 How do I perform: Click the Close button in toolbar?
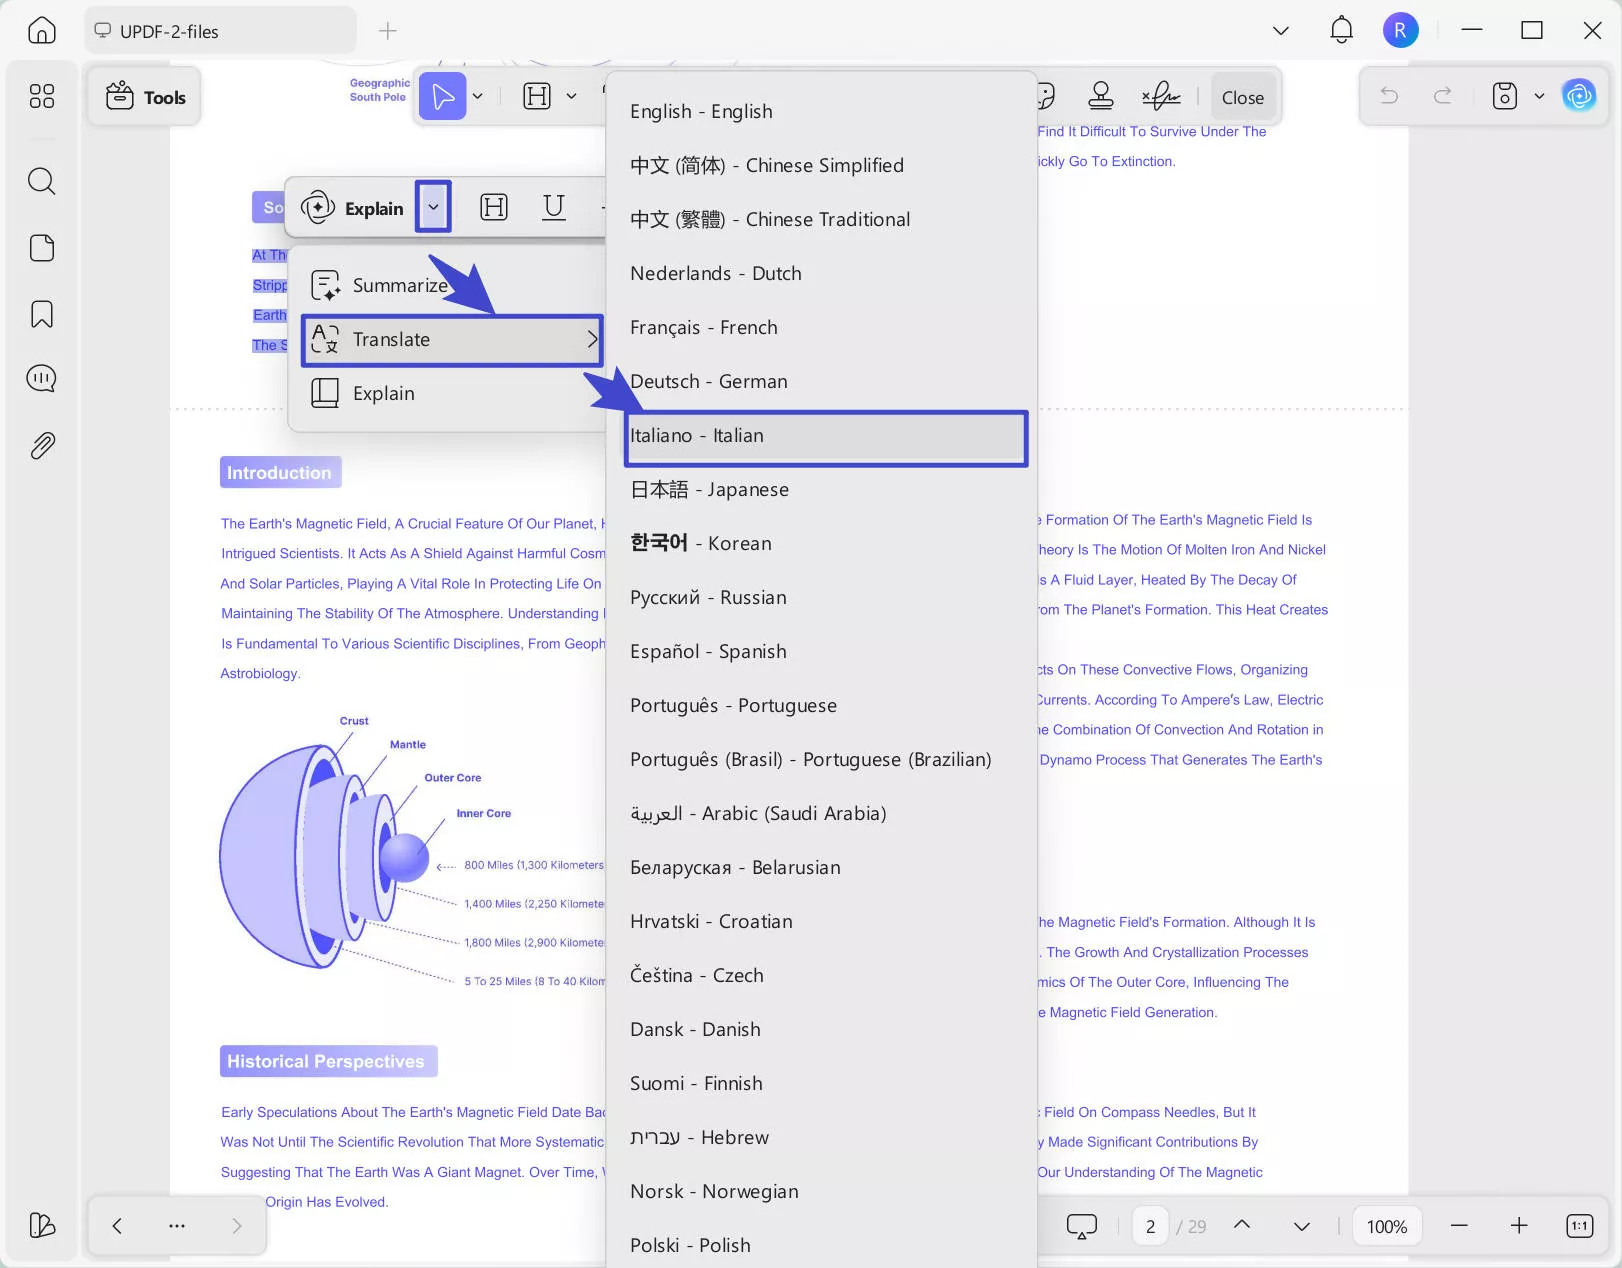tap(1243, 97)
